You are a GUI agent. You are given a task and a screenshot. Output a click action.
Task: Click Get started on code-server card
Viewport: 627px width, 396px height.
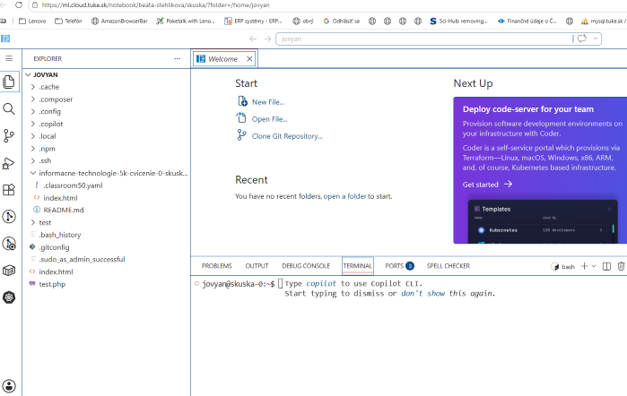(487, 184)
